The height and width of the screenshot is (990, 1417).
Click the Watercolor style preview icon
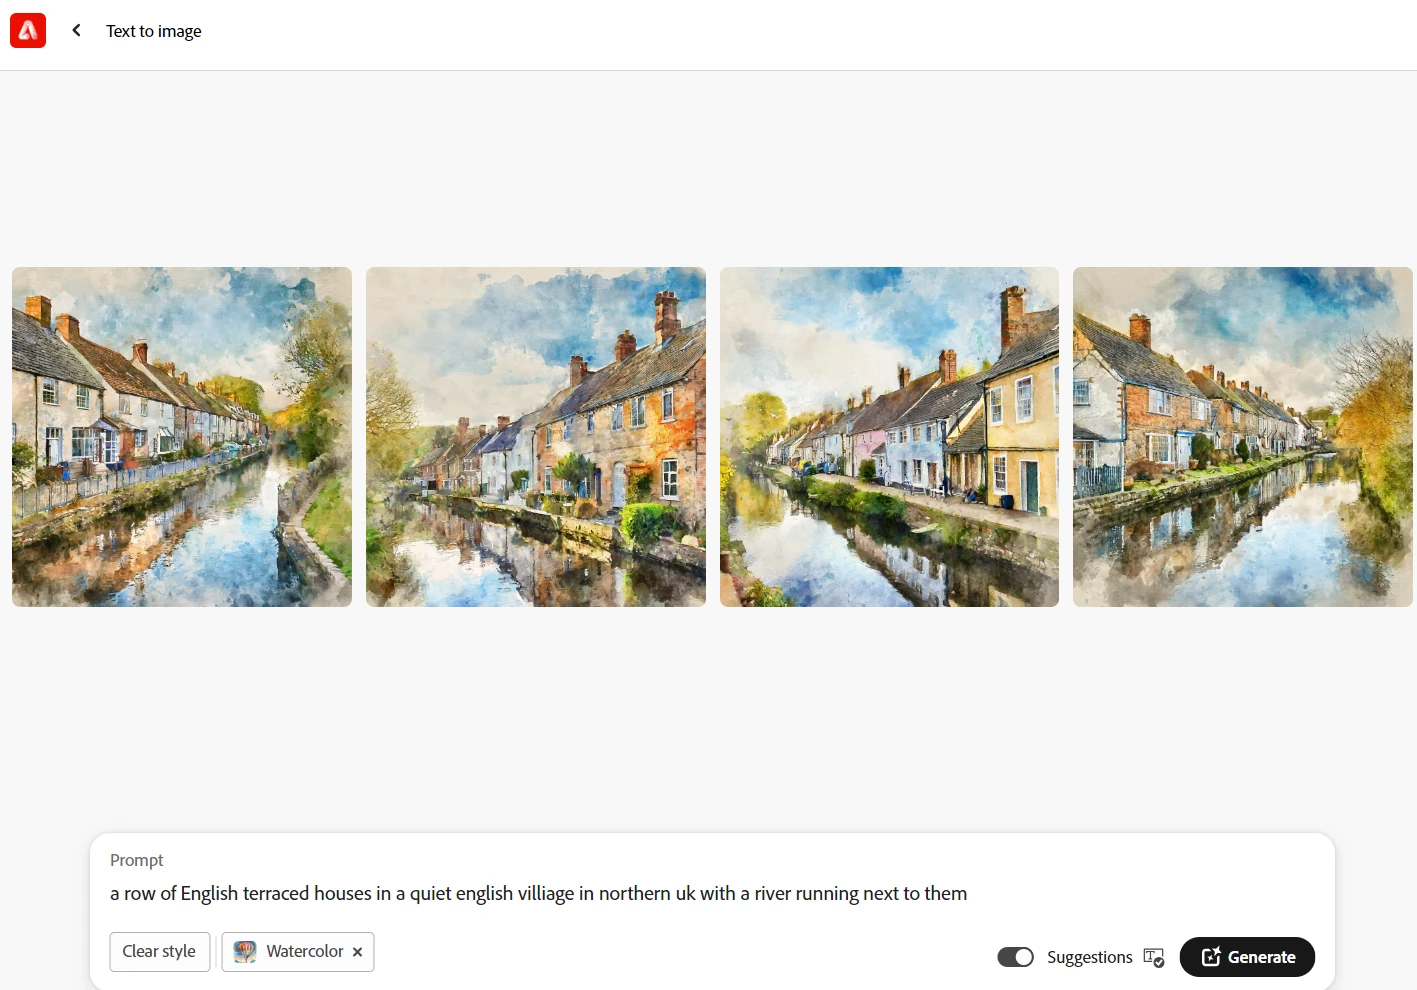tap(245, 952)
